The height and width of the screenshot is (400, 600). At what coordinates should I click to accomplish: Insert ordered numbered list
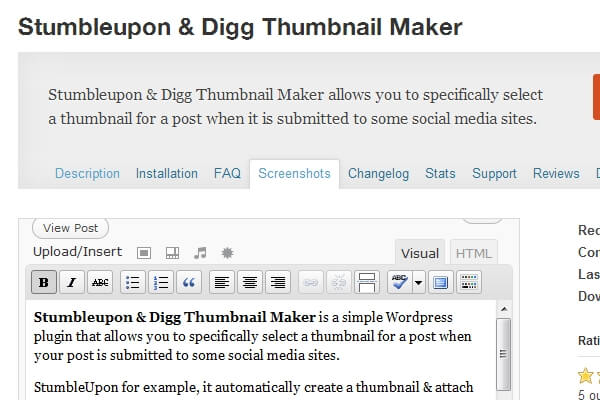click(x=161, y=282)
